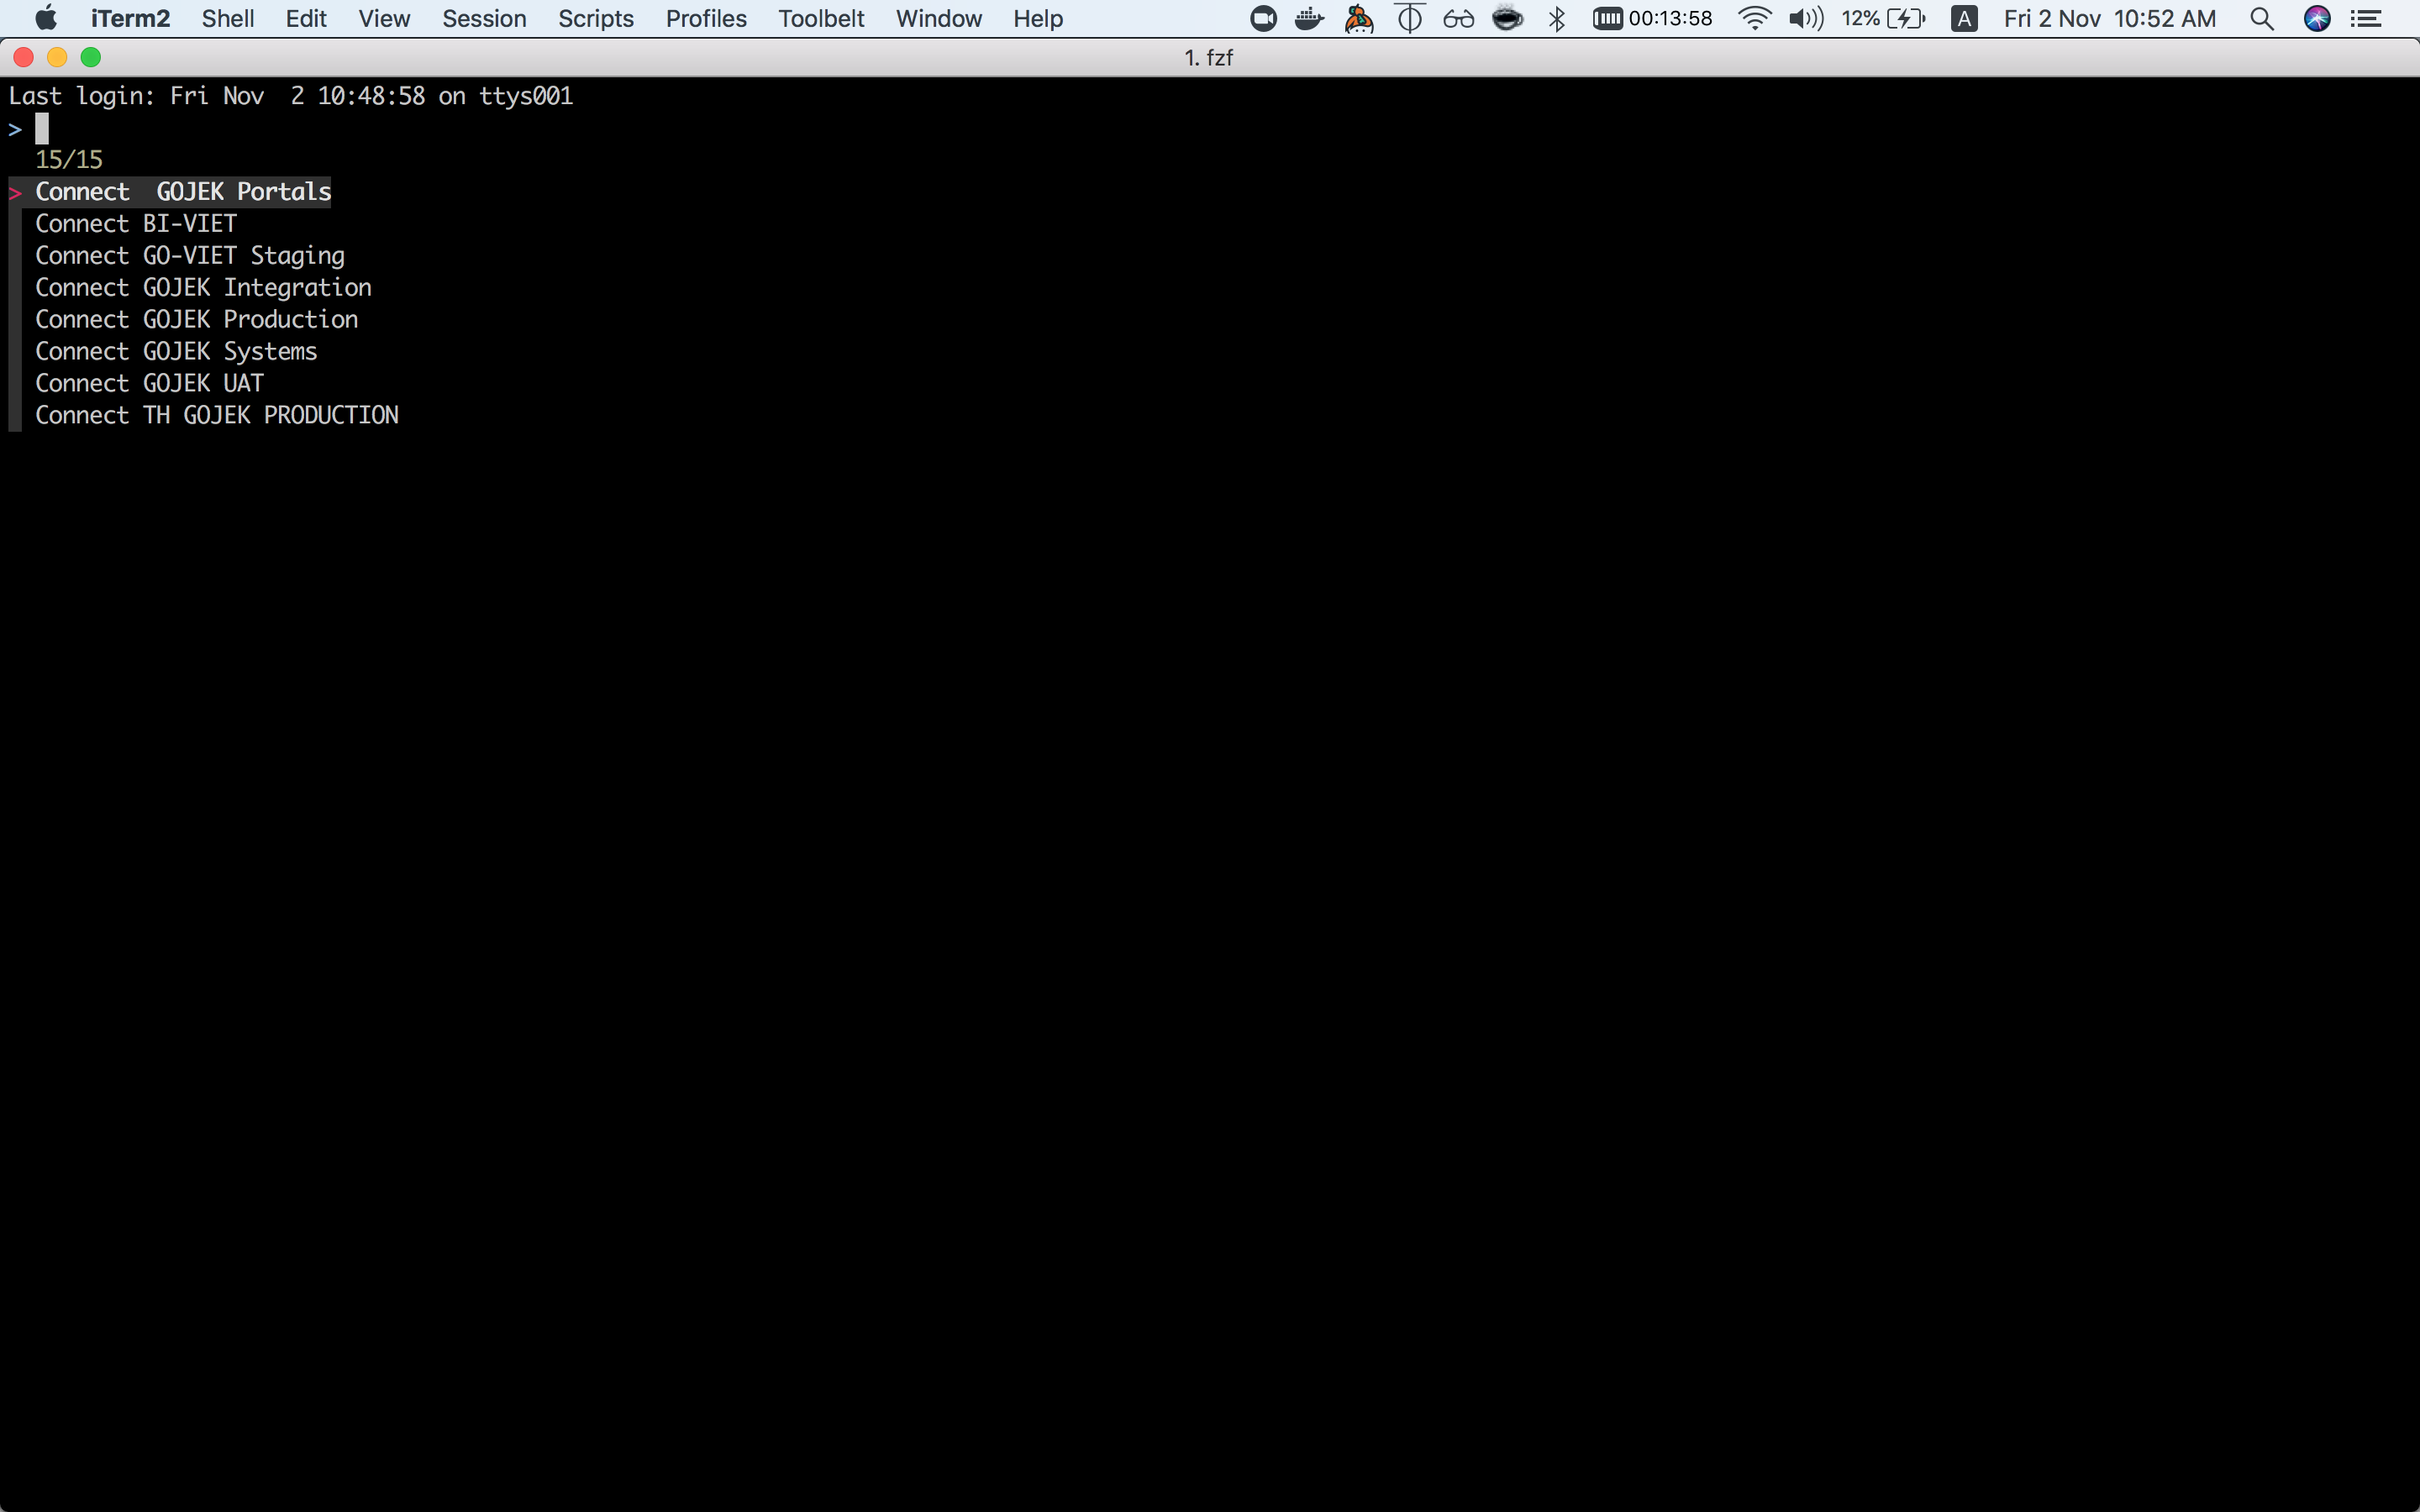Select Connect GOJEK Systems entry
The image size is (2420, 1512).
tap(174, 350)
